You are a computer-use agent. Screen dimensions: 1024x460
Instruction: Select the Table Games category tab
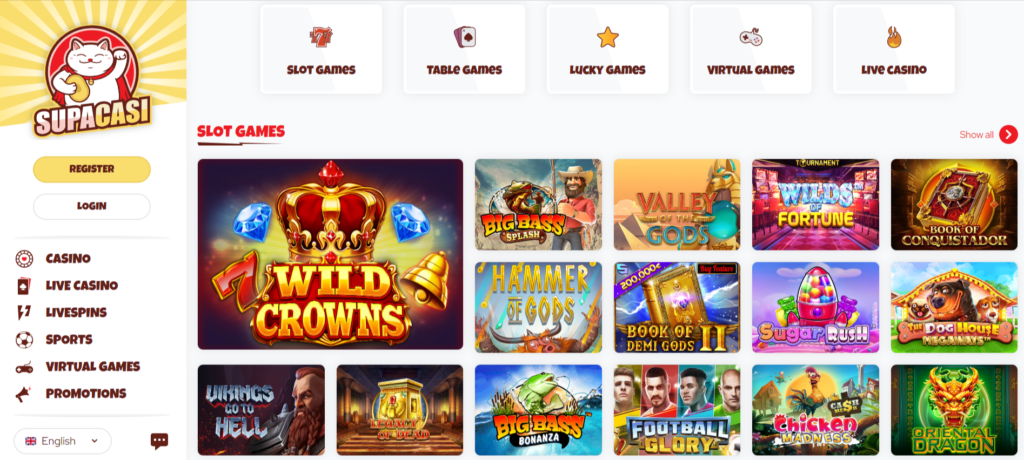click(464, 49)
